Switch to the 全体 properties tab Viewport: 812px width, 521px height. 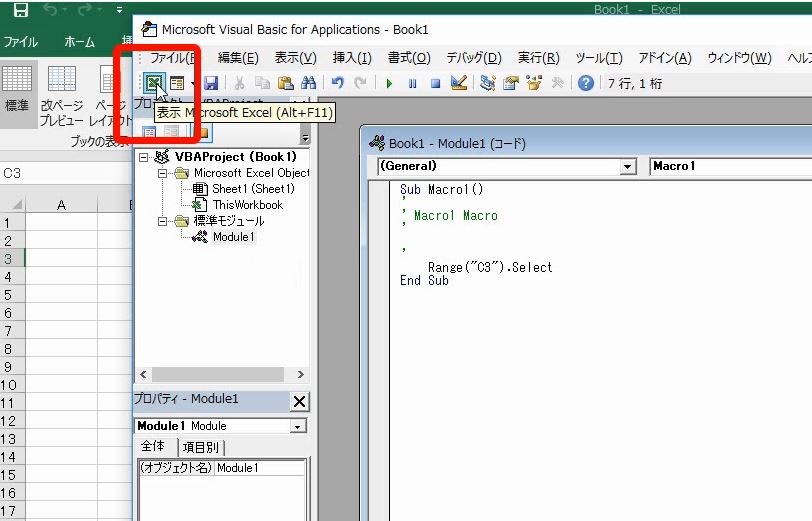[153, 446]
